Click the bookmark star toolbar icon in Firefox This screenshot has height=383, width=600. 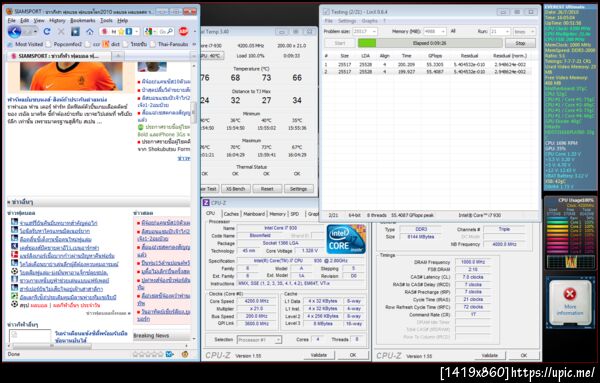coord(75,32)
